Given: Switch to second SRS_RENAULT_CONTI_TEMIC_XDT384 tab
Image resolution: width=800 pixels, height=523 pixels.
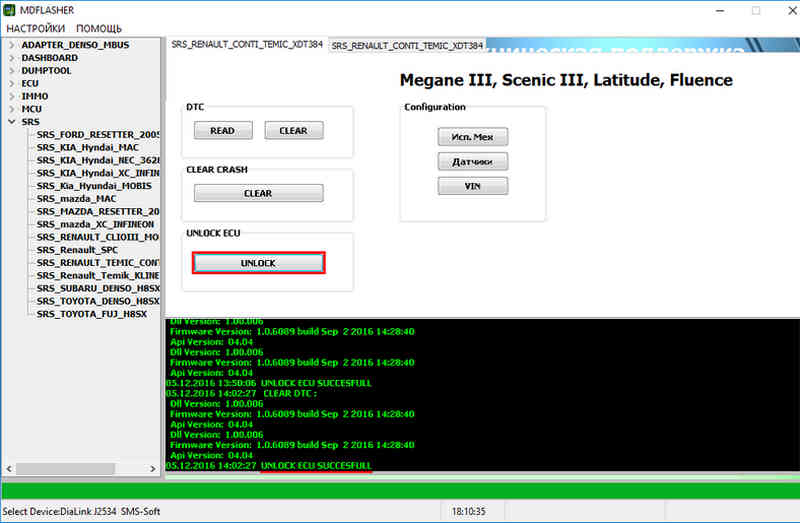Looking at the screenshot, I should (407, 45).
